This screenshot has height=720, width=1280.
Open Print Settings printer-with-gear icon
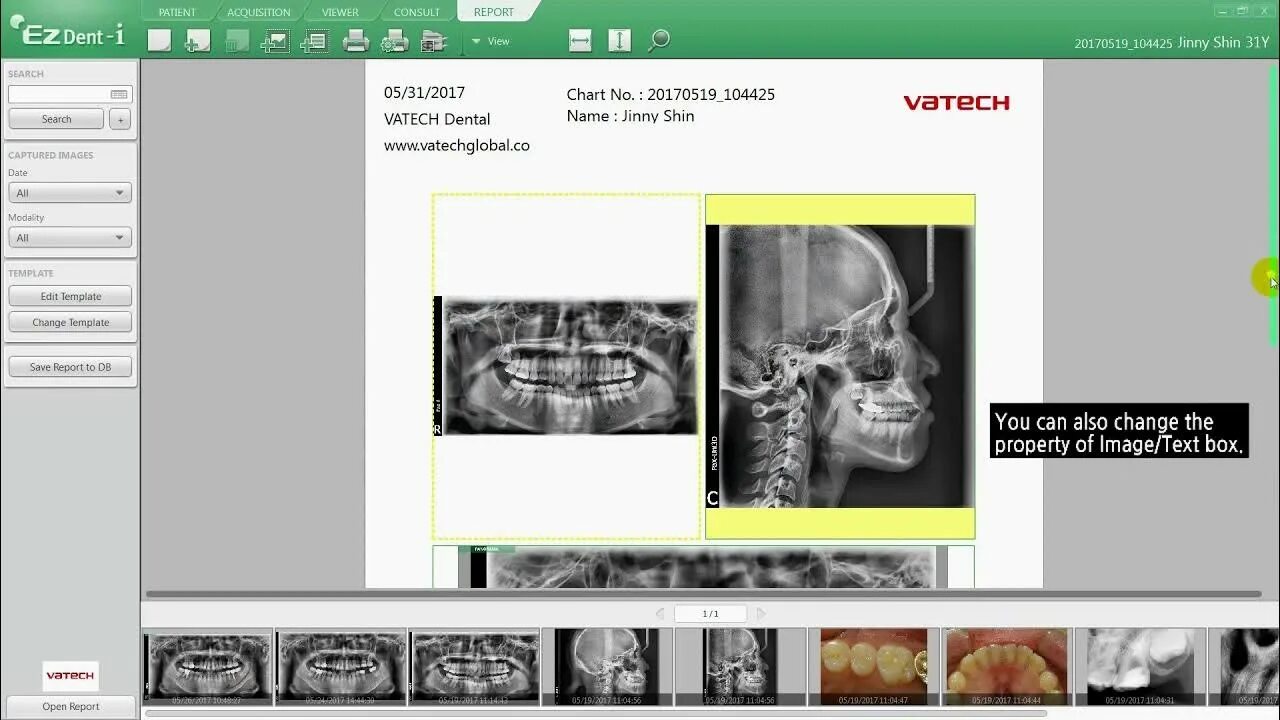coord(395,41)
